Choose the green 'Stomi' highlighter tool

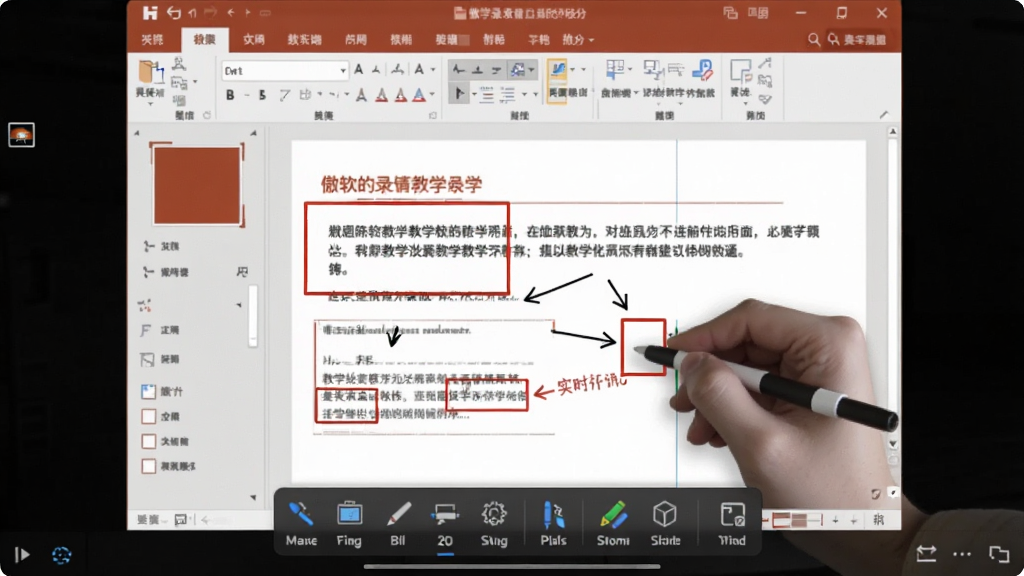[x=613, y=523]
